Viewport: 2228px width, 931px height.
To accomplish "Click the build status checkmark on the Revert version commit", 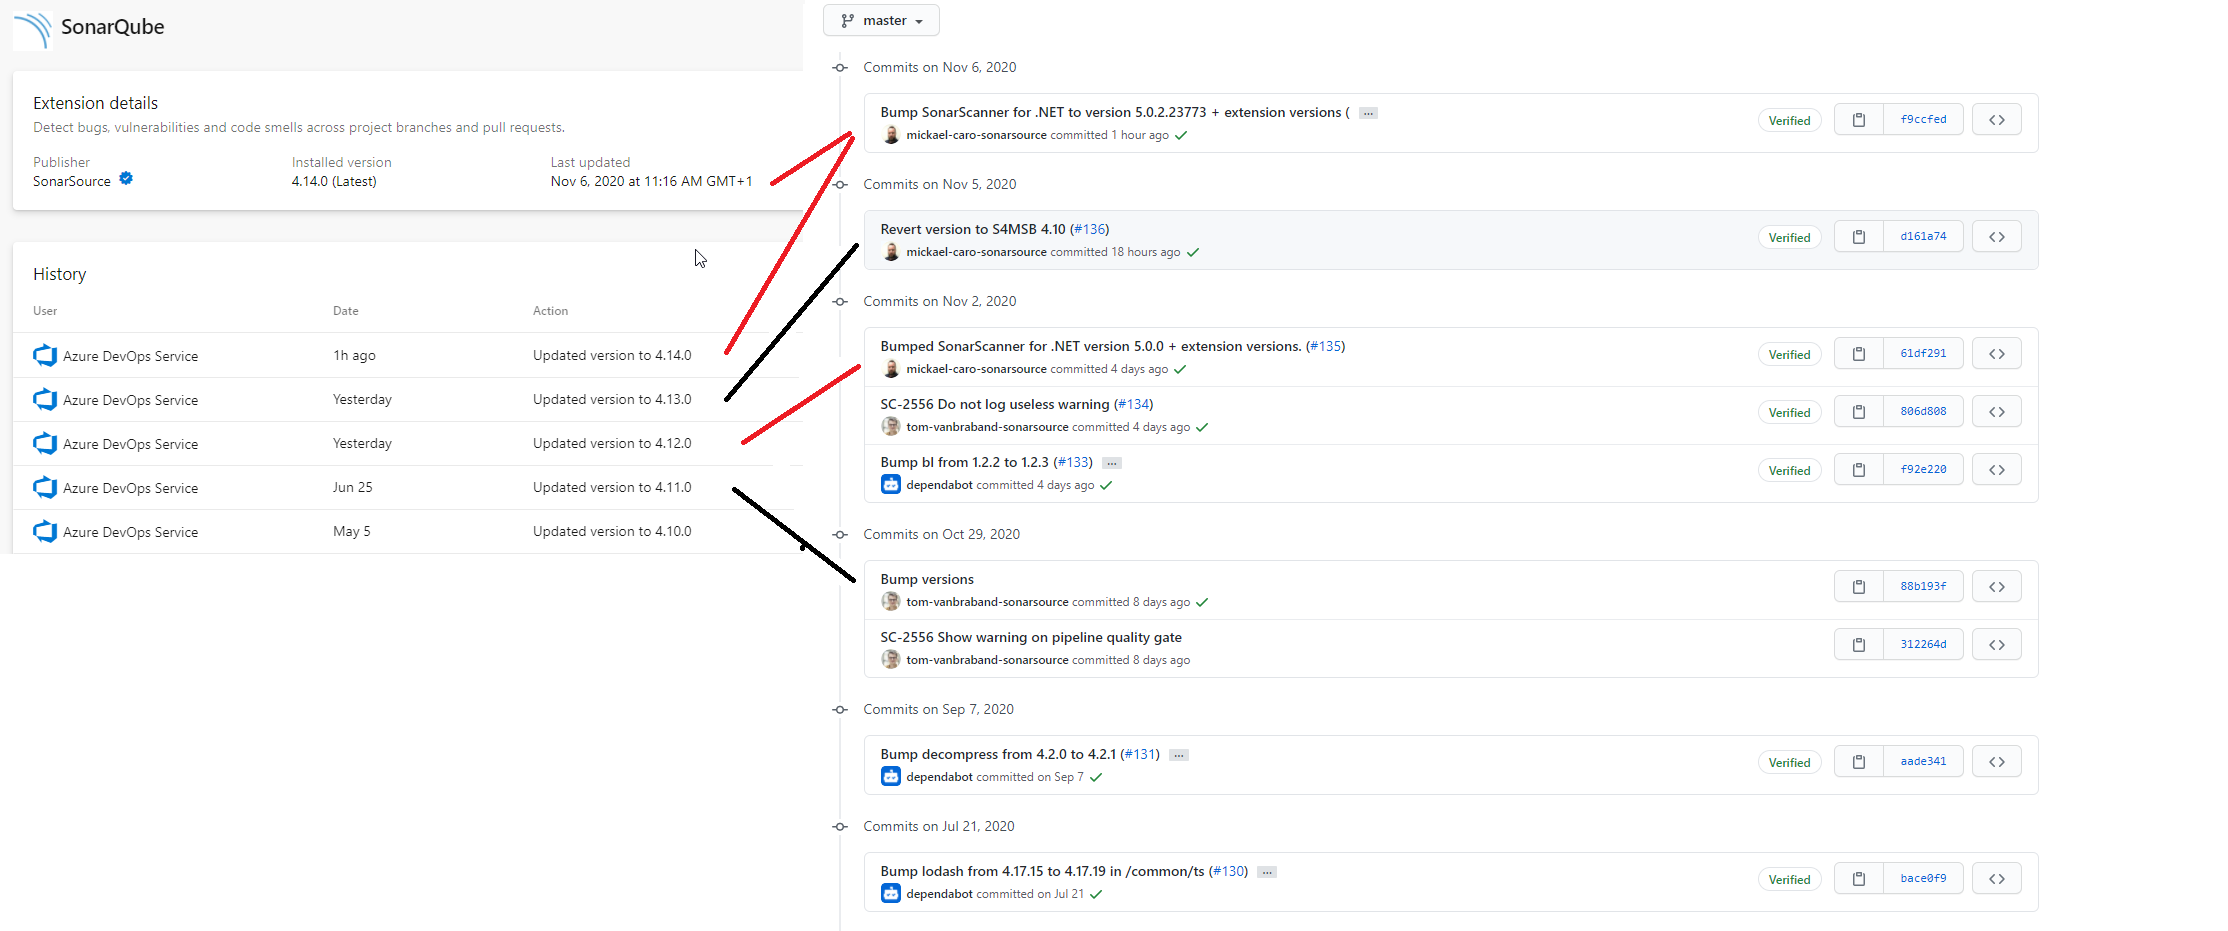I will (x=1193, y=252).
